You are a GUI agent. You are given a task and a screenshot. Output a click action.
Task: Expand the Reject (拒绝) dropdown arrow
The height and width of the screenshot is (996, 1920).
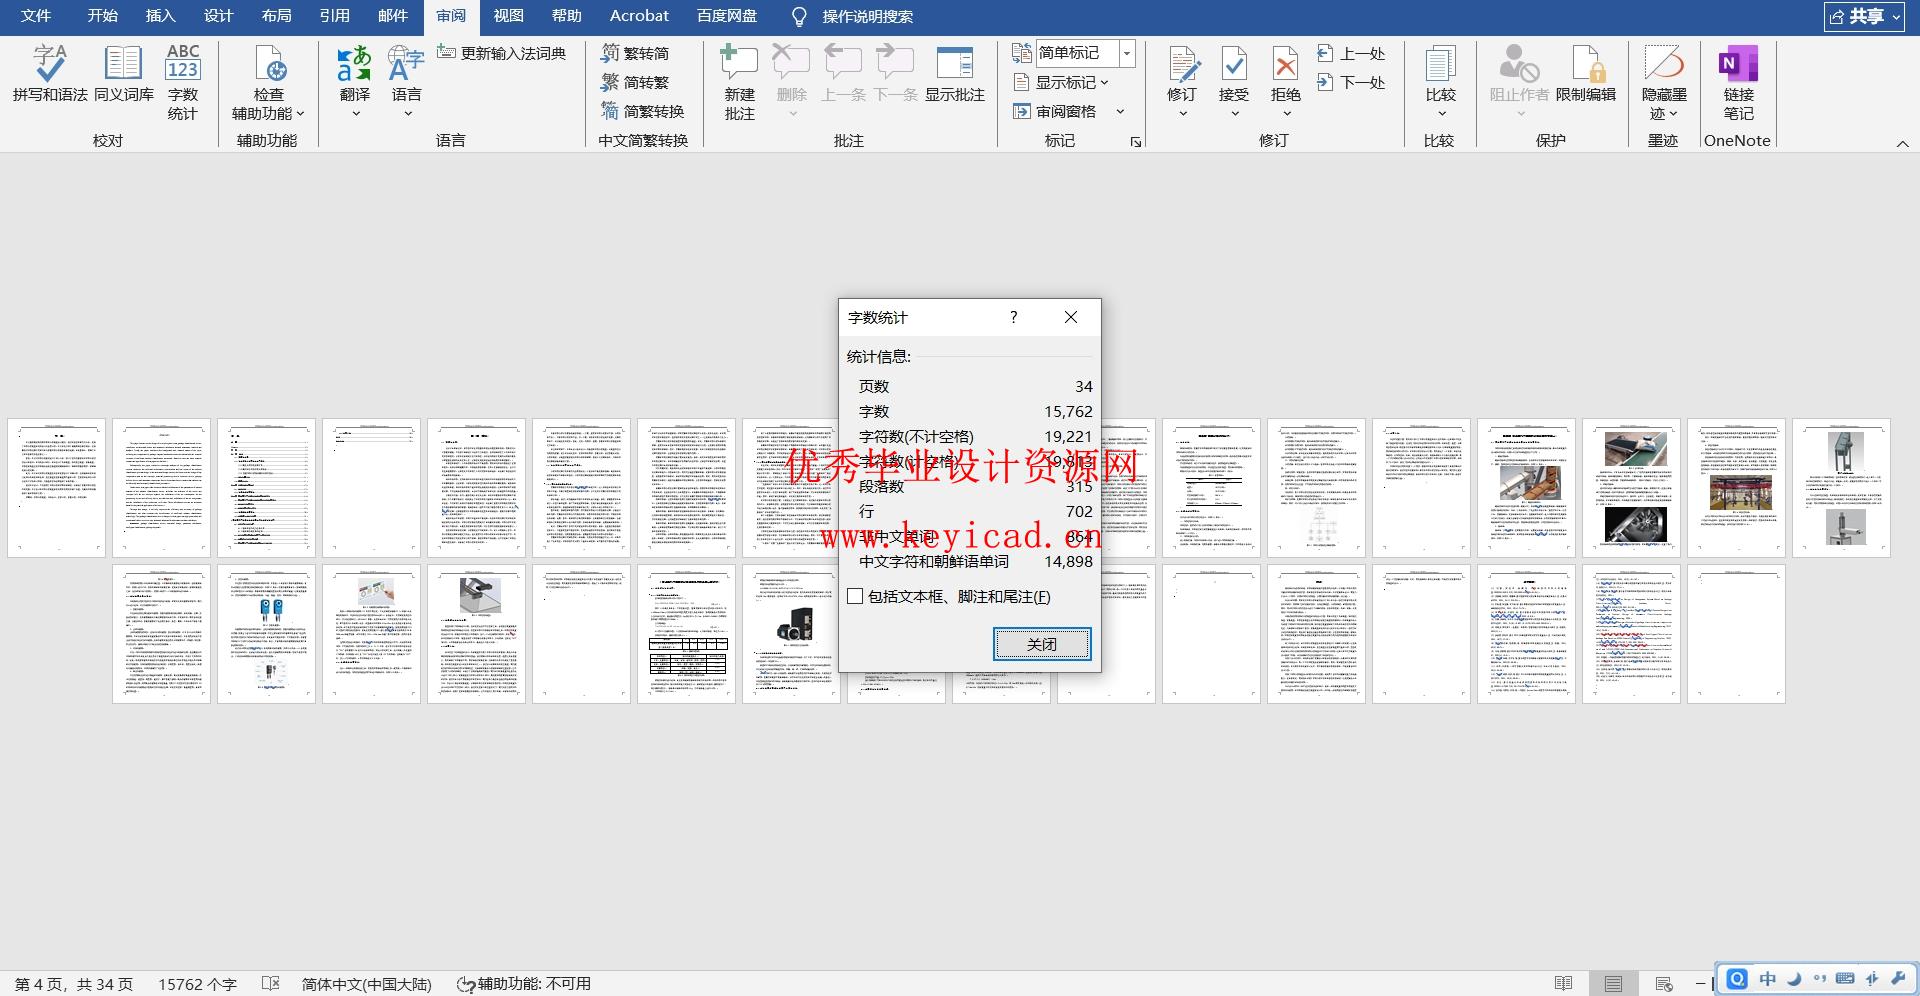pyautogui.click(x=1287, y=113)
